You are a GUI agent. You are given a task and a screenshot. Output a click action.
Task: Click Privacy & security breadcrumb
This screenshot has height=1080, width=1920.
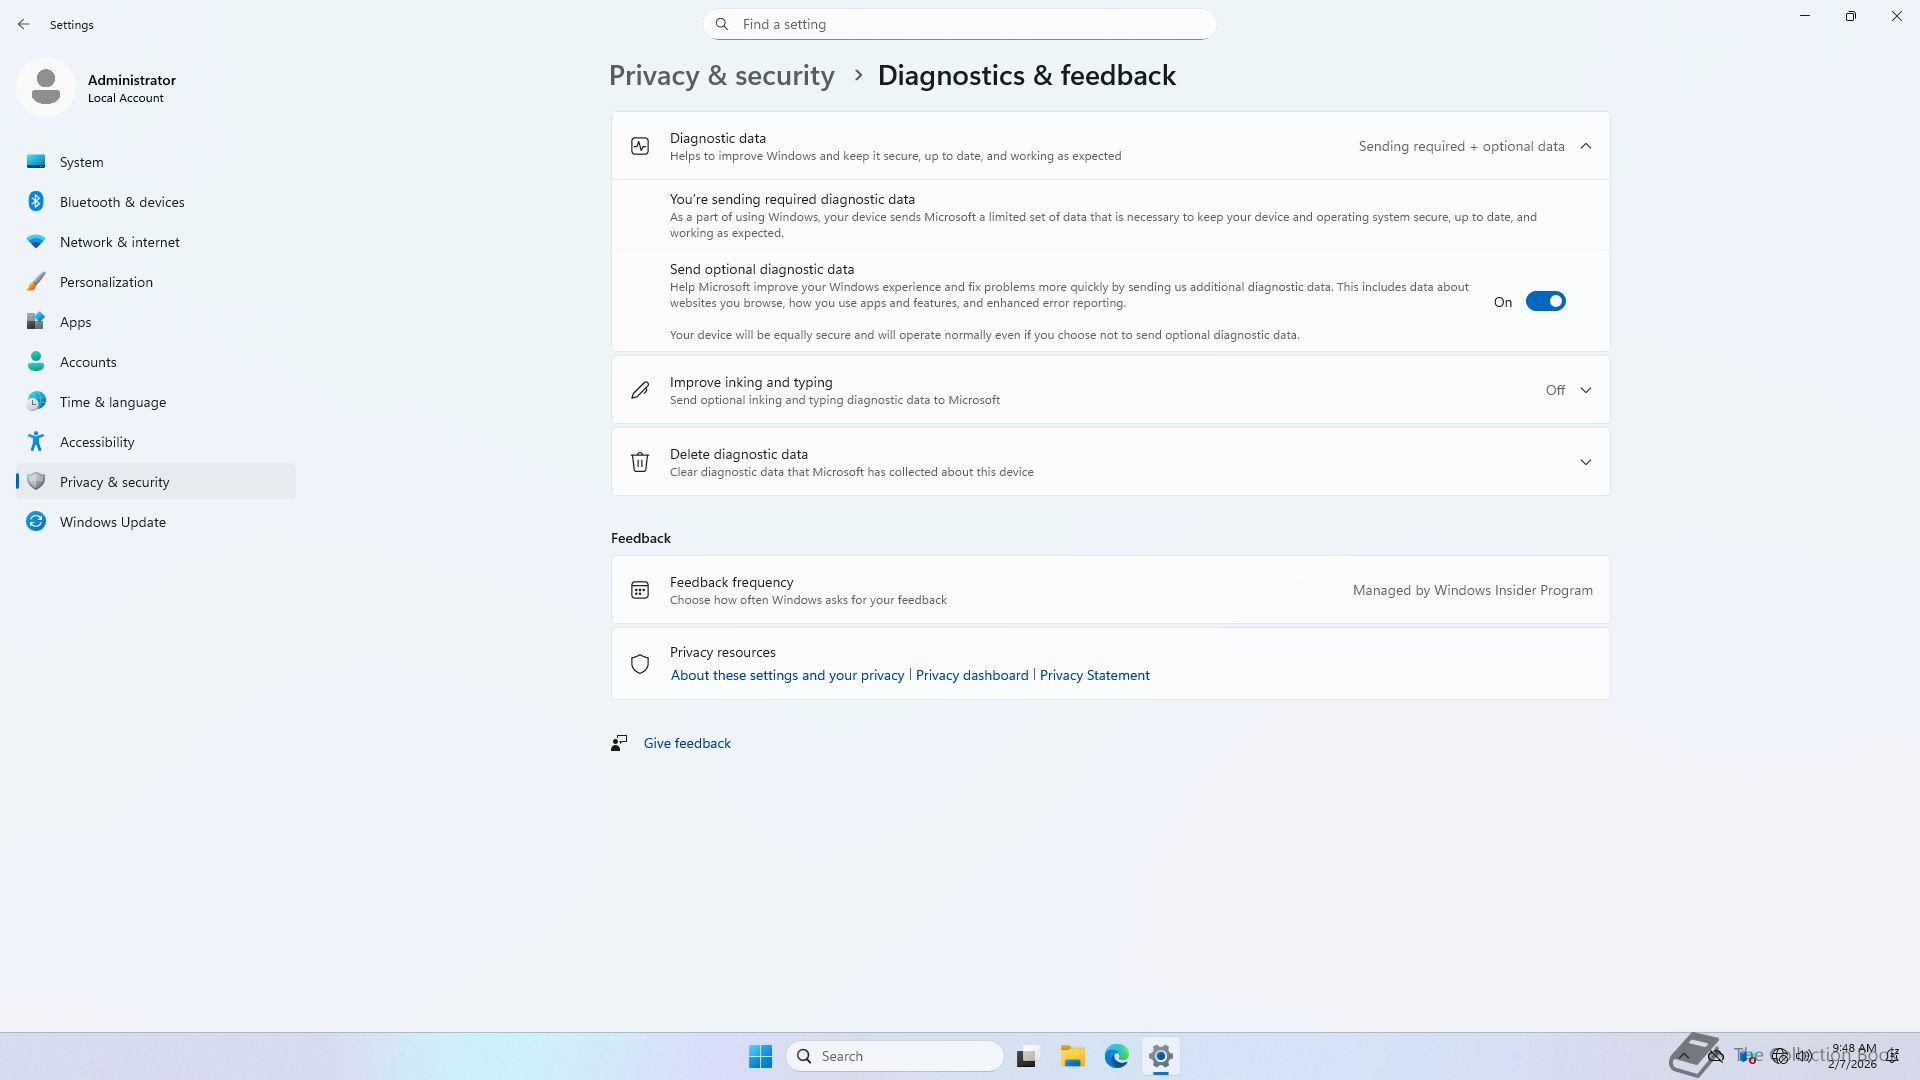click(721, 76)
